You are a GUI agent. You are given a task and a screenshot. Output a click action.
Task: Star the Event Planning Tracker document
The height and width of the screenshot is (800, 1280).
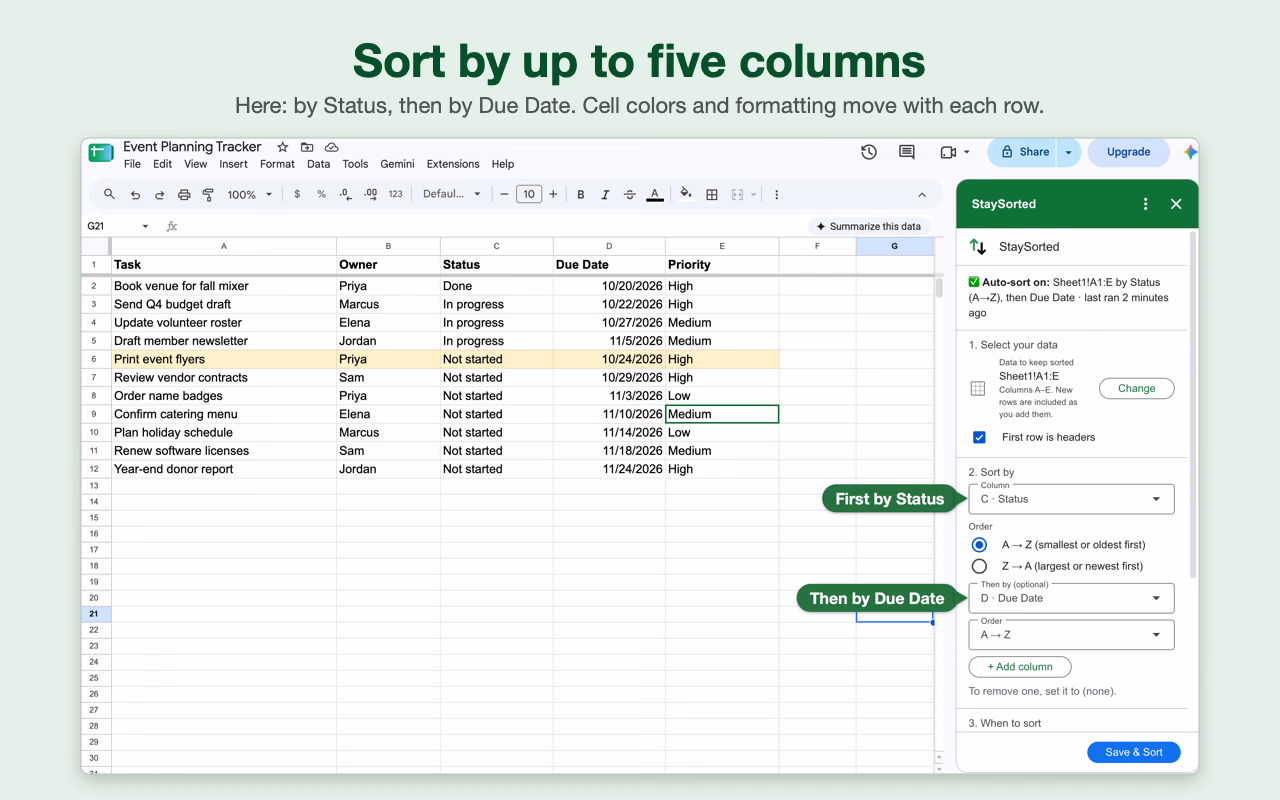point(283,147)
